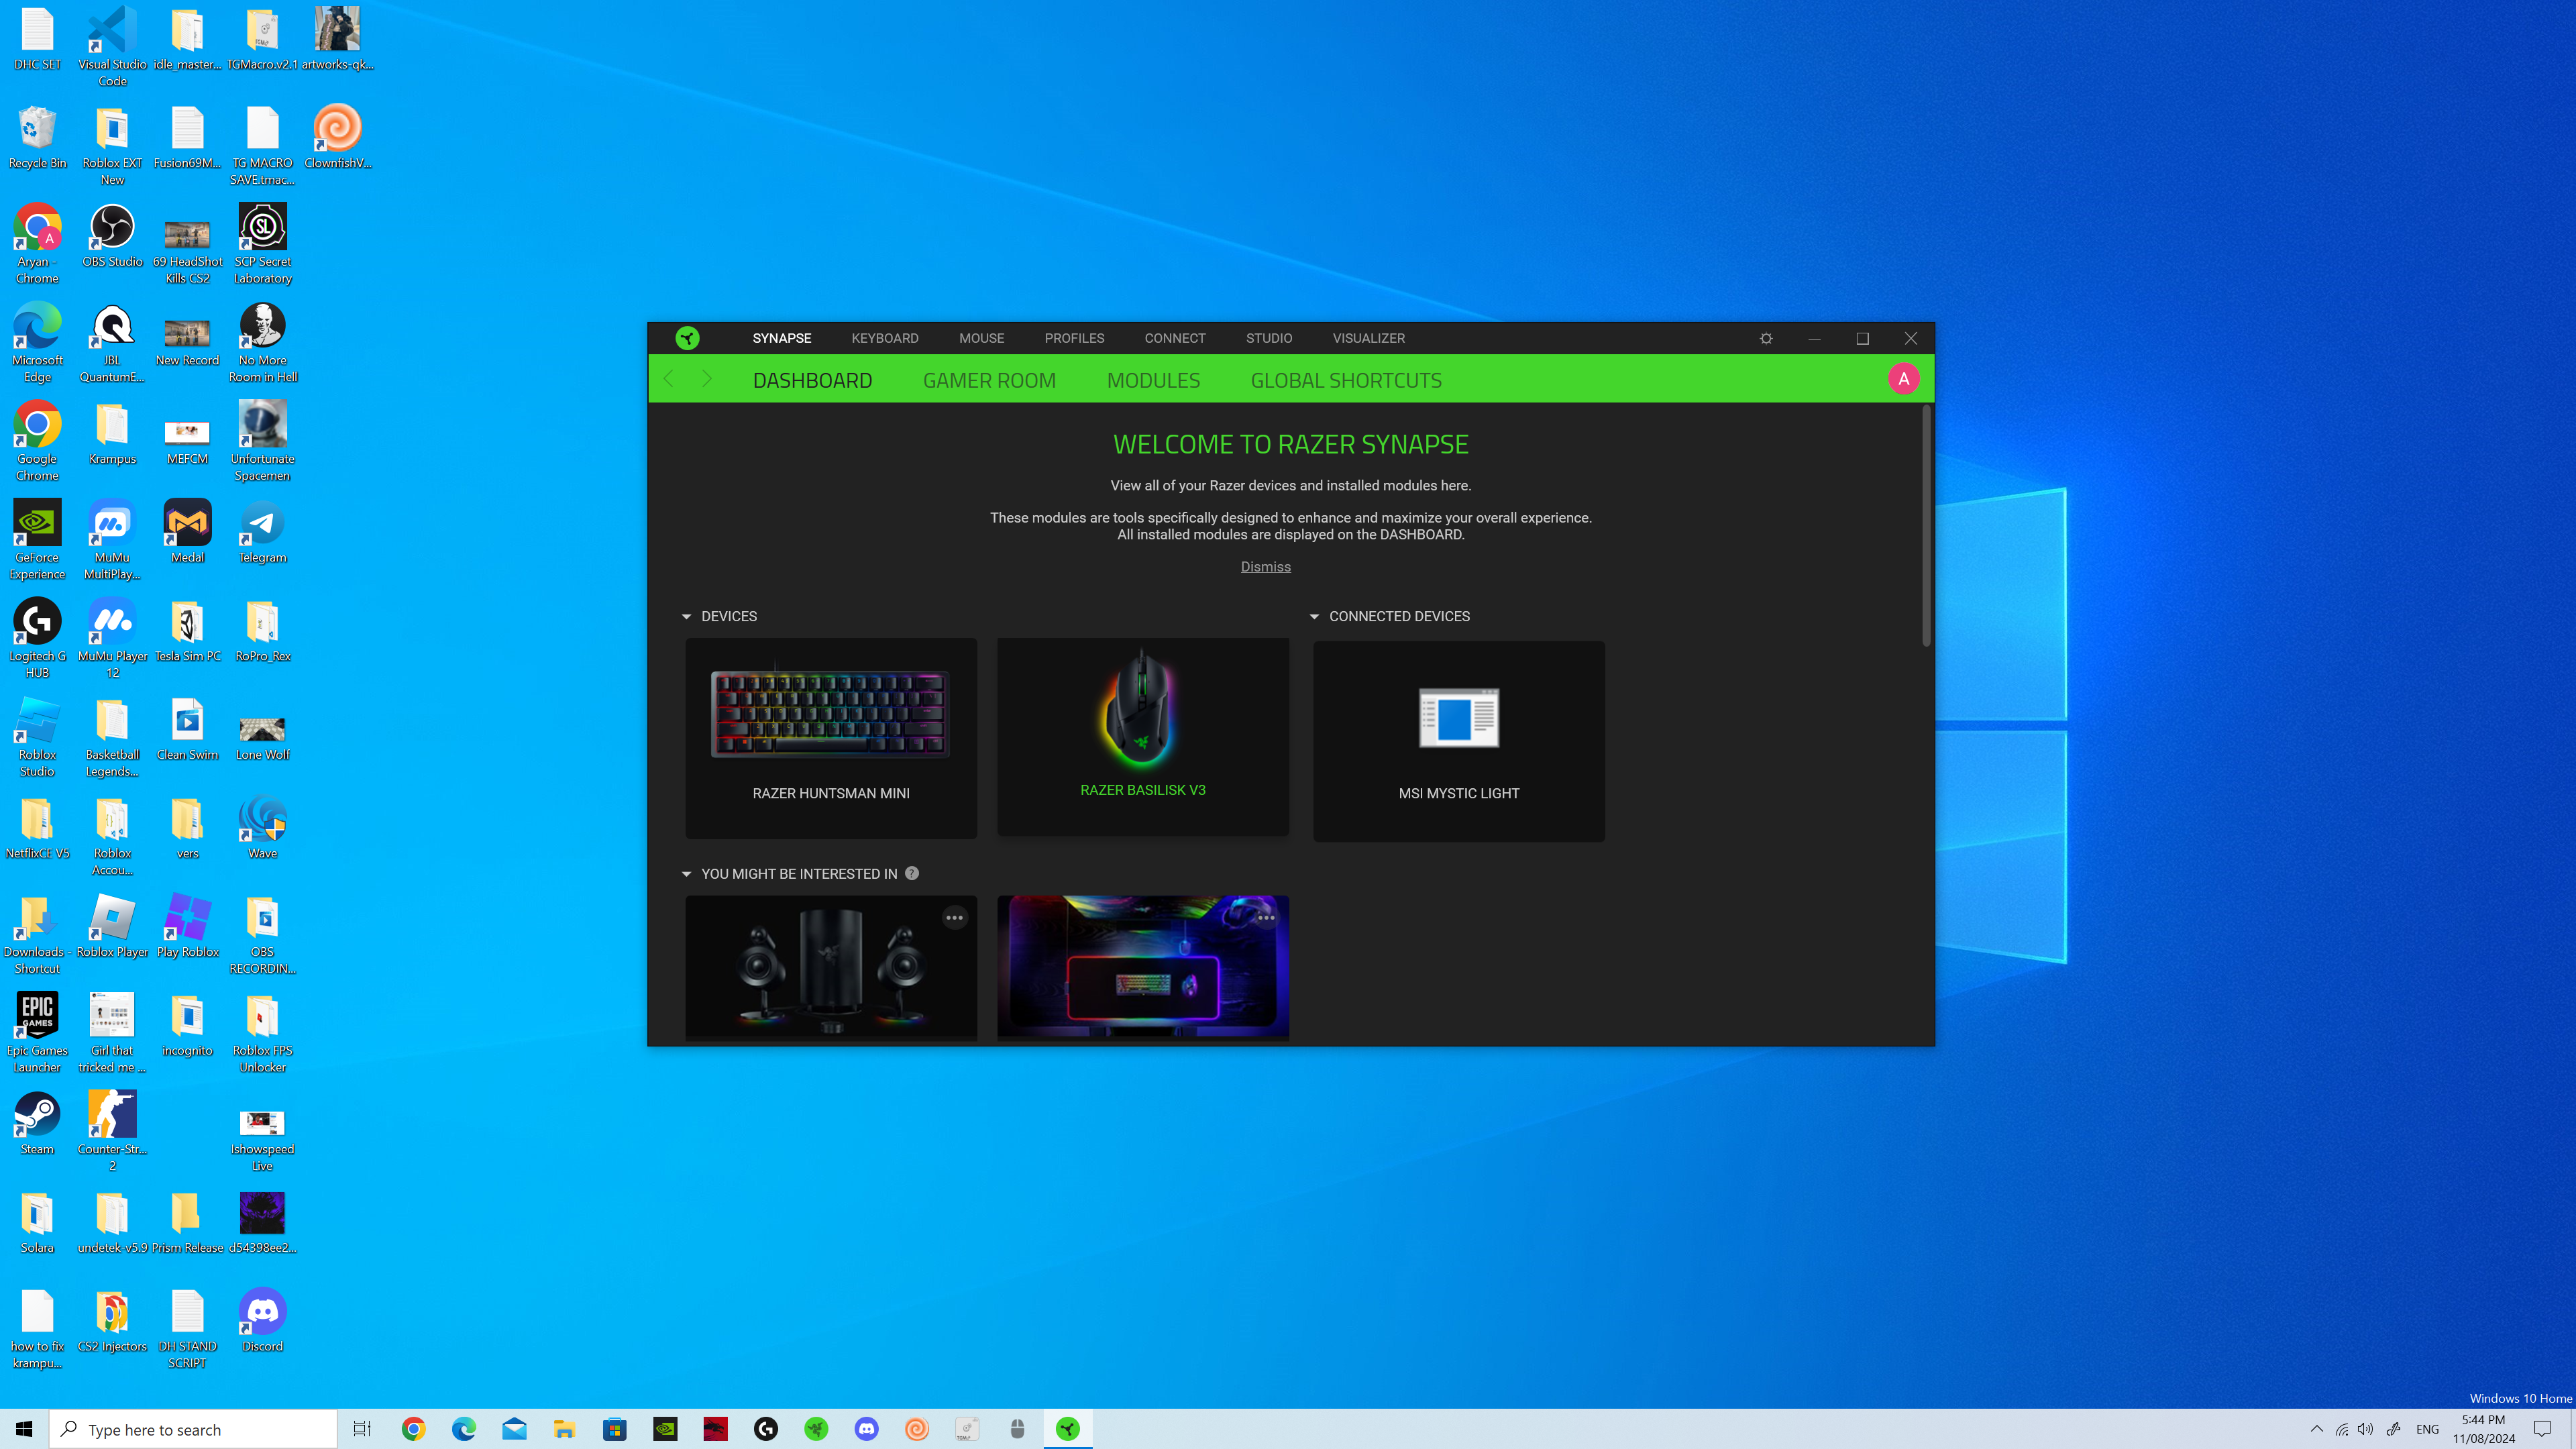Collapse the Connected Devices section

[1314, 616]
